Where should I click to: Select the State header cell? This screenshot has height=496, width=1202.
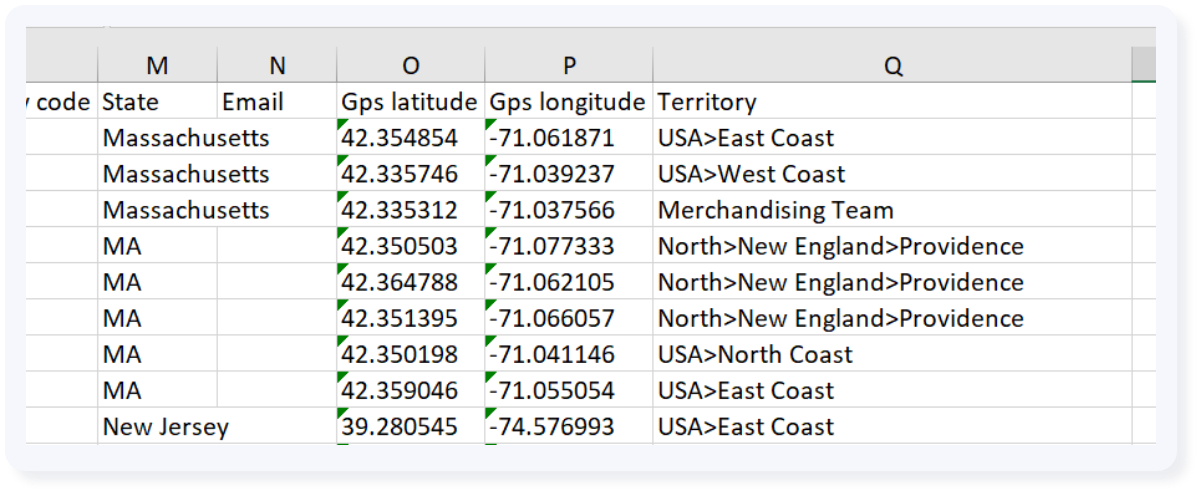157,102
